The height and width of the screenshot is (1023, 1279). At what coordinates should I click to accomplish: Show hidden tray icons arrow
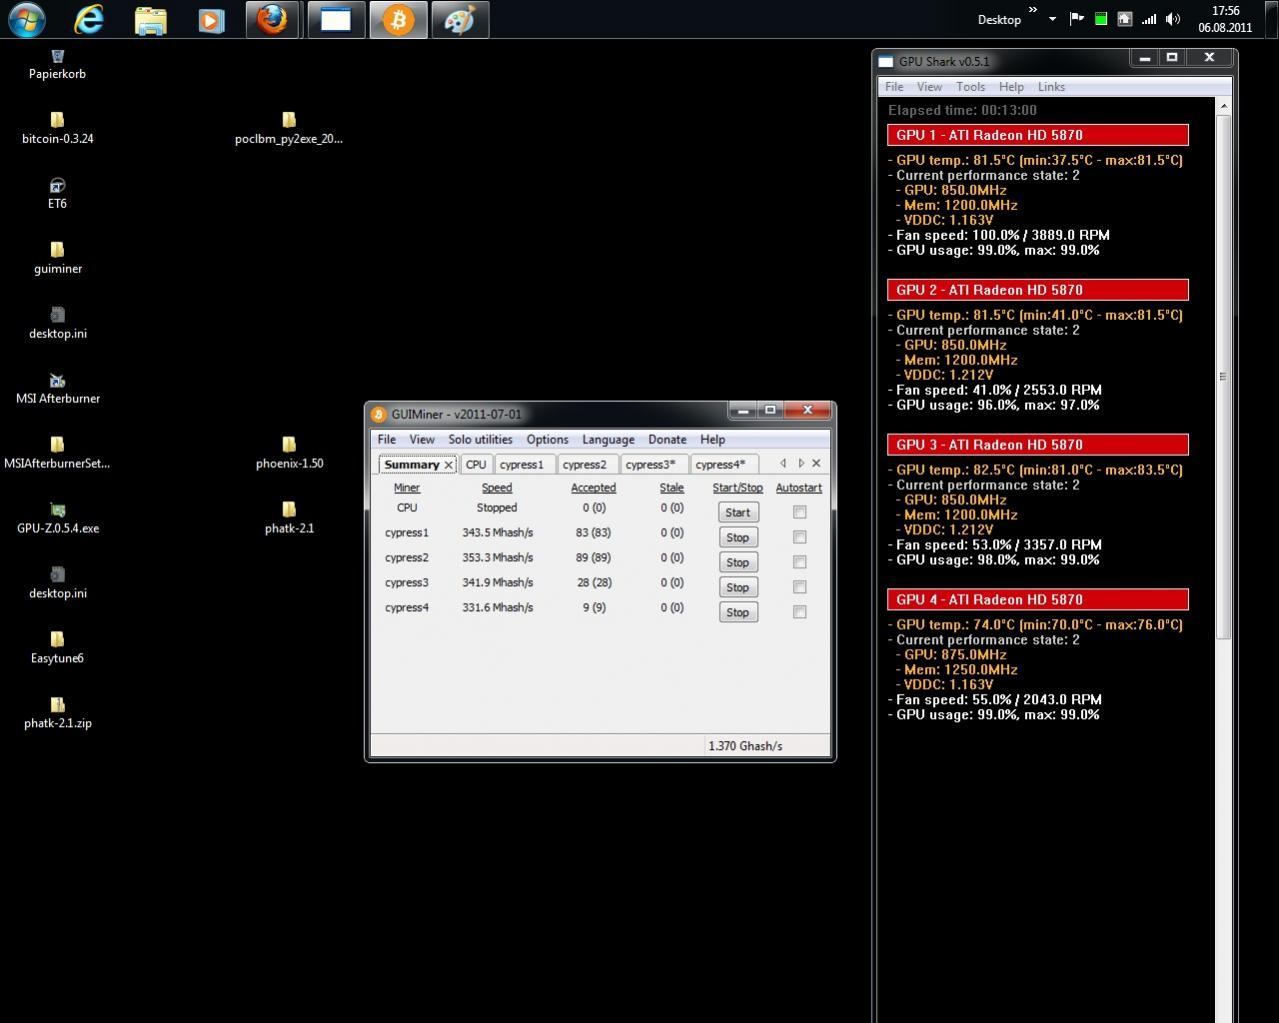tap(1052, 19)
